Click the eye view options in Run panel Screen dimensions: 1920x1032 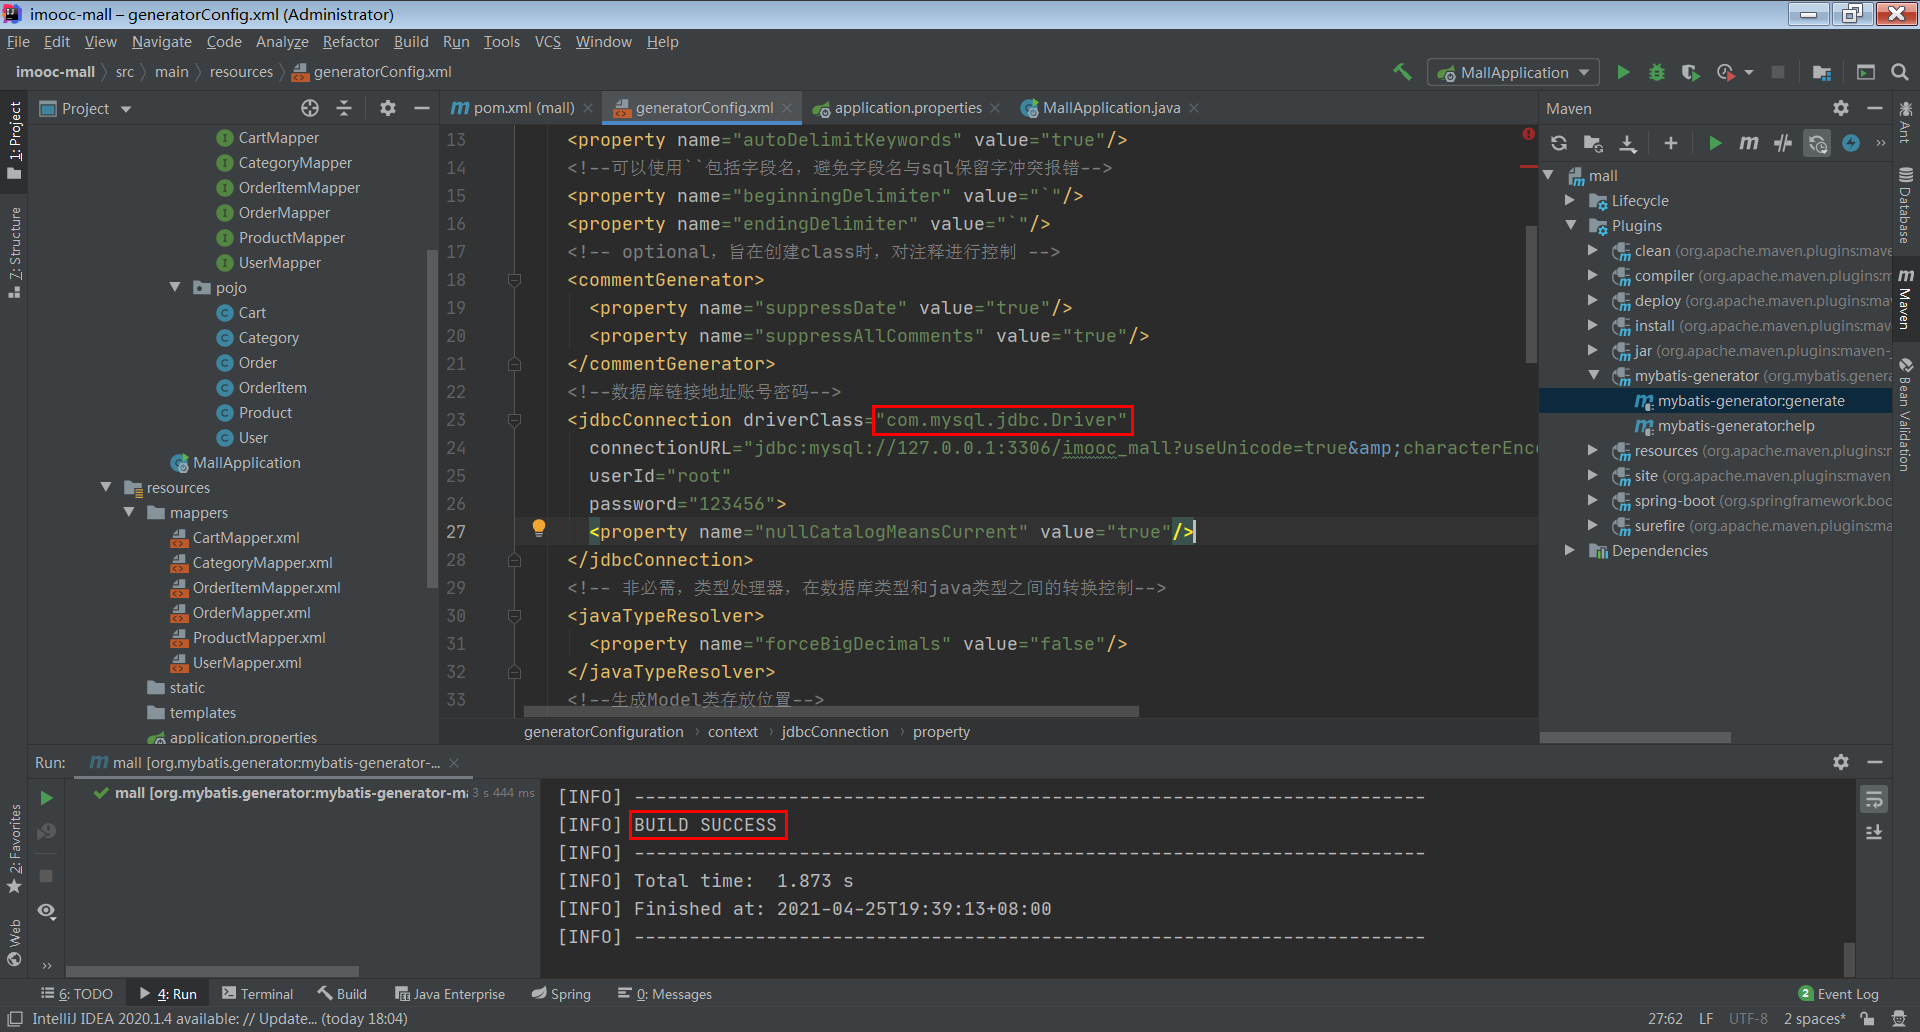(x=46, y=911)
